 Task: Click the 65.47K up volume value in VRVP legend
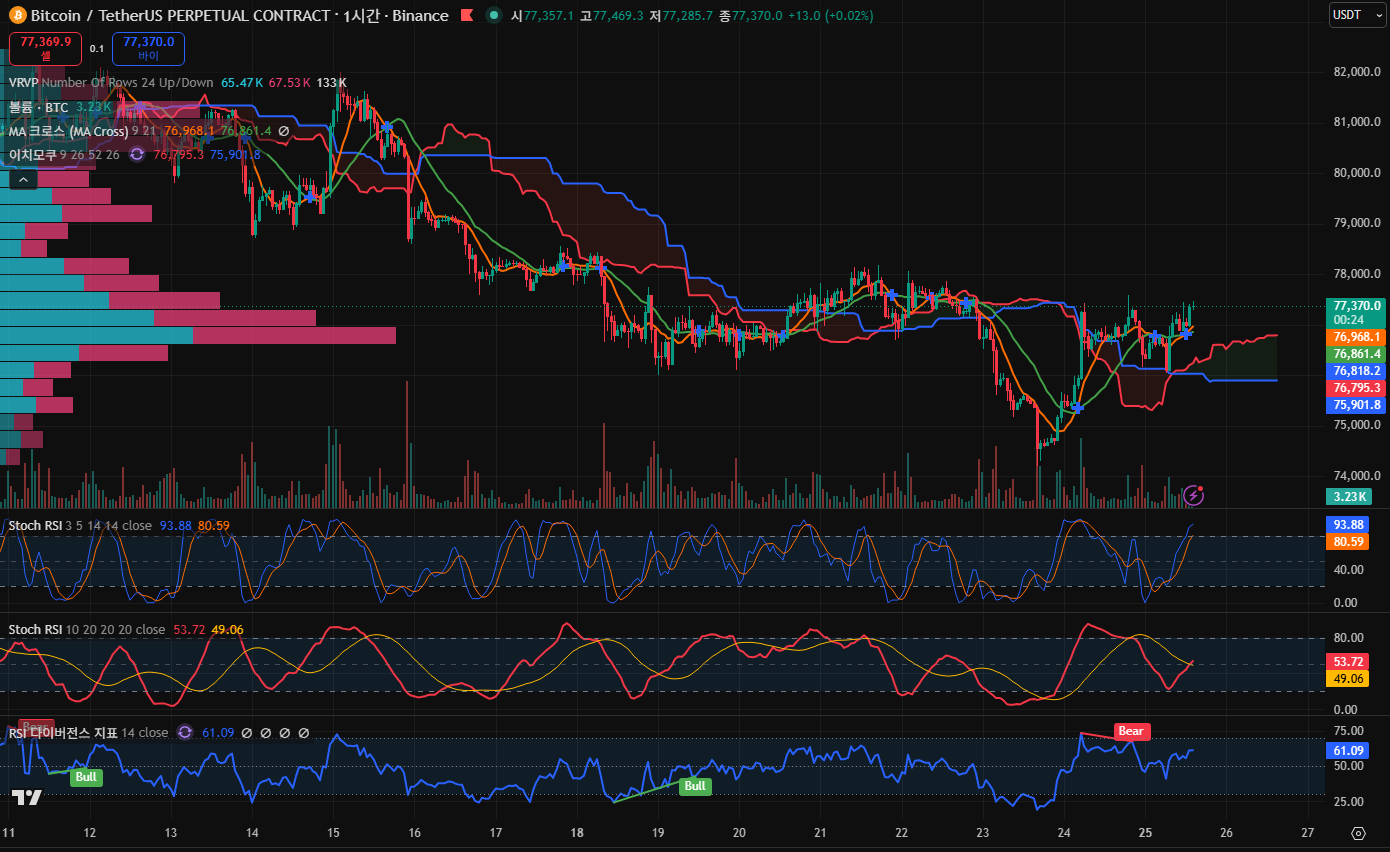click(x=242, y=82)
